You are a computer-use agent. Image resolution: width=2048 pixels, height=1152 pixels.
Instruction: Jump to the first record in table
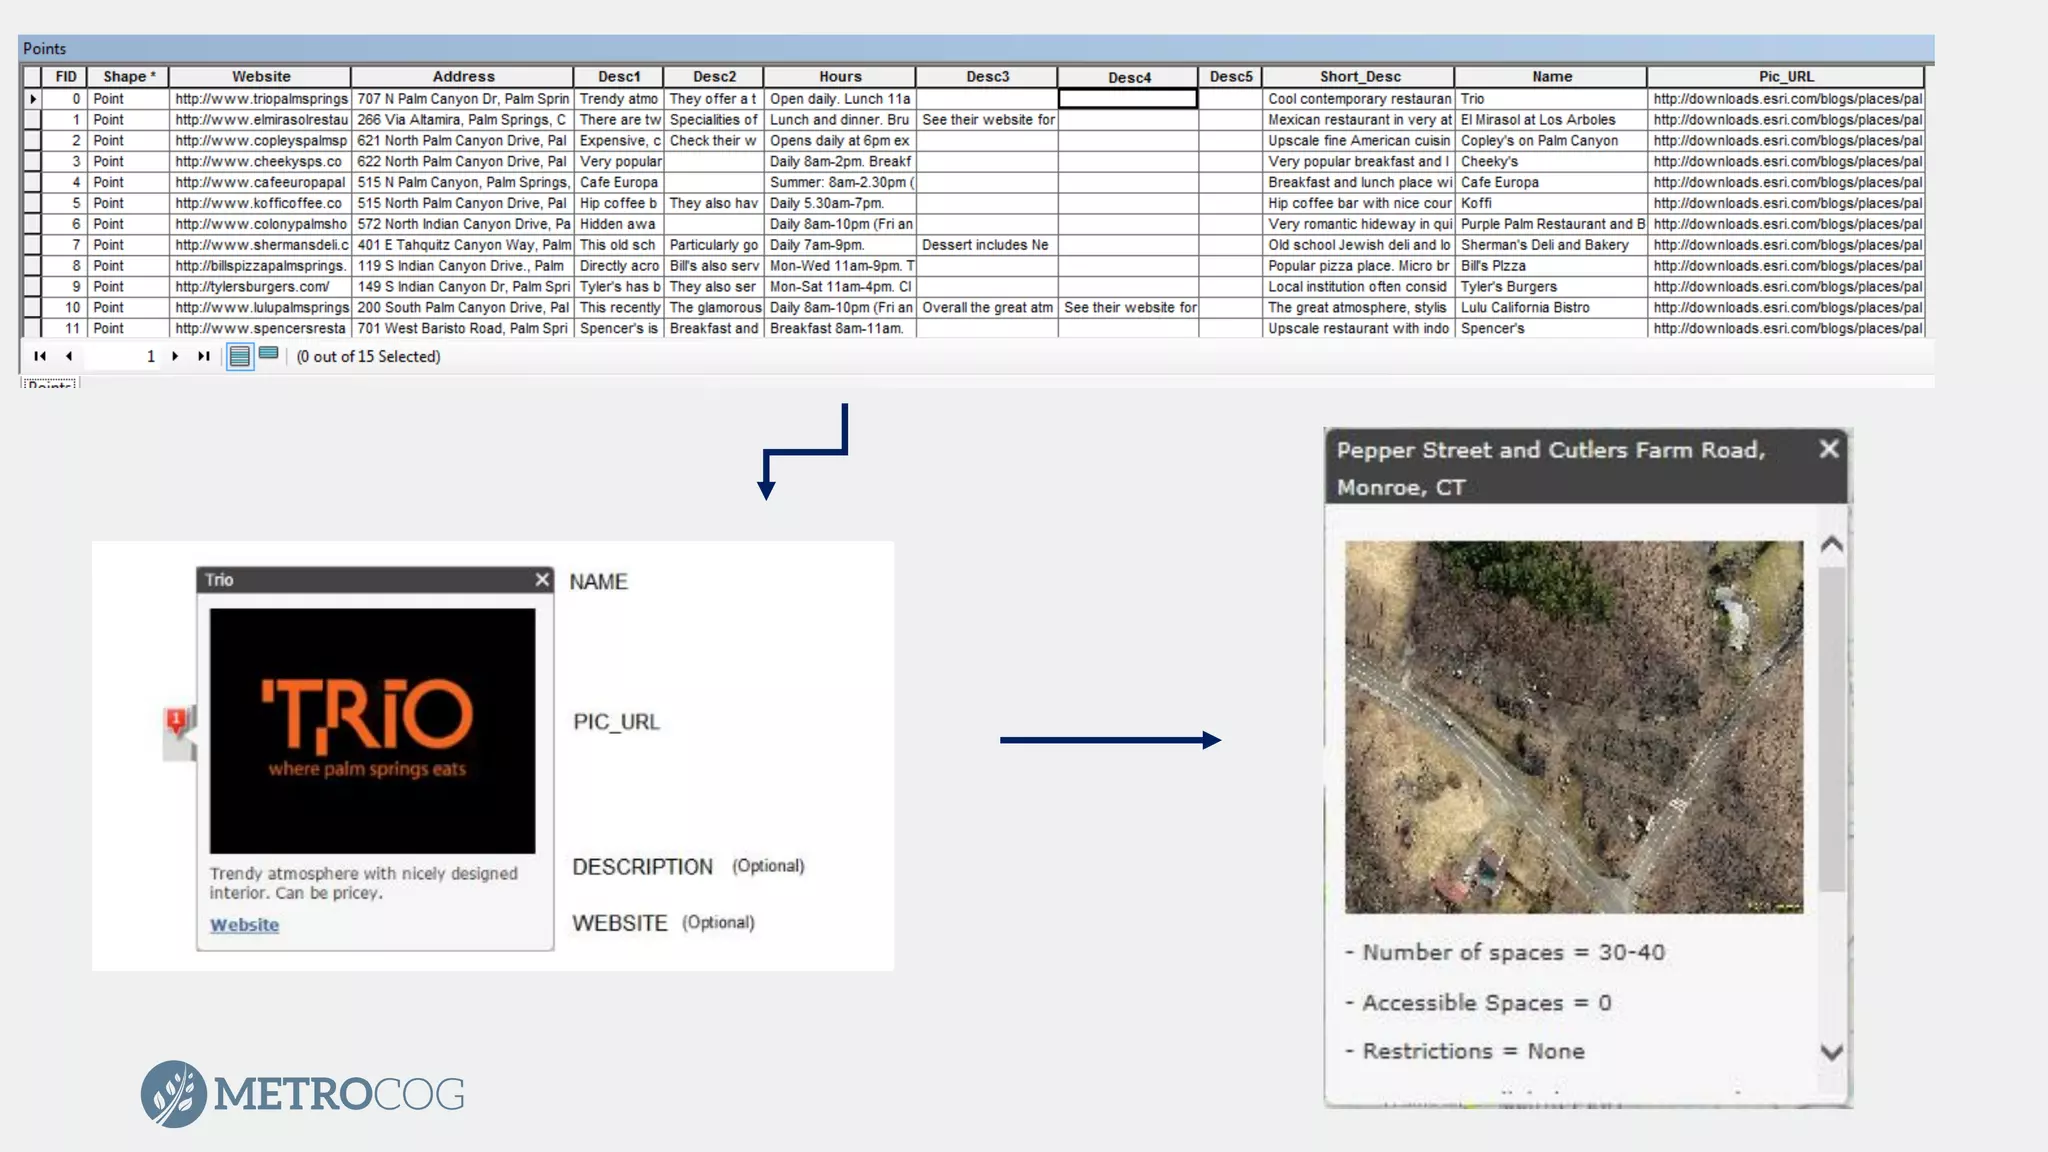pyautogui.click(x=40, y=356)
